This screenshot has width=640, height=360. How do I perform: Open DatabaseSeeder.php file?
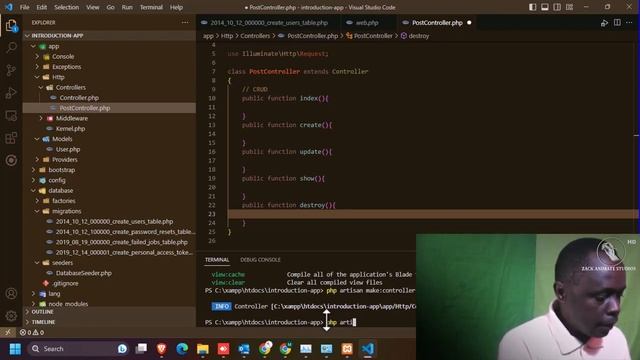84,273
